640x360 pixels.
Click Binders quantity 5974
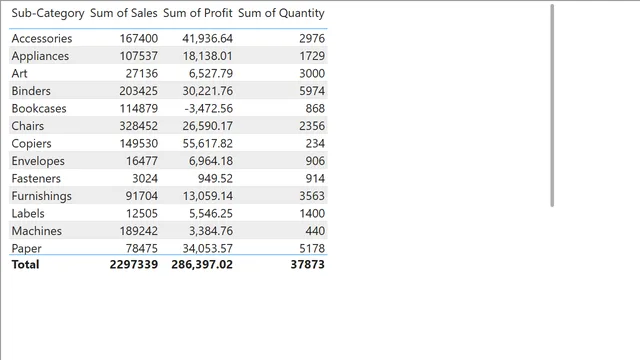pos(312,91)
